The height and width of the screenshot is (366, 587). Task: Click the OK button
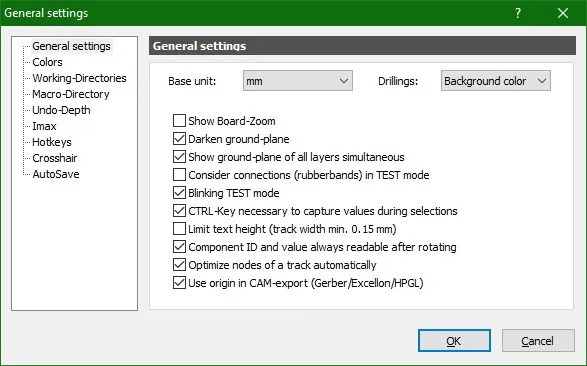click(x=454, y=341)
